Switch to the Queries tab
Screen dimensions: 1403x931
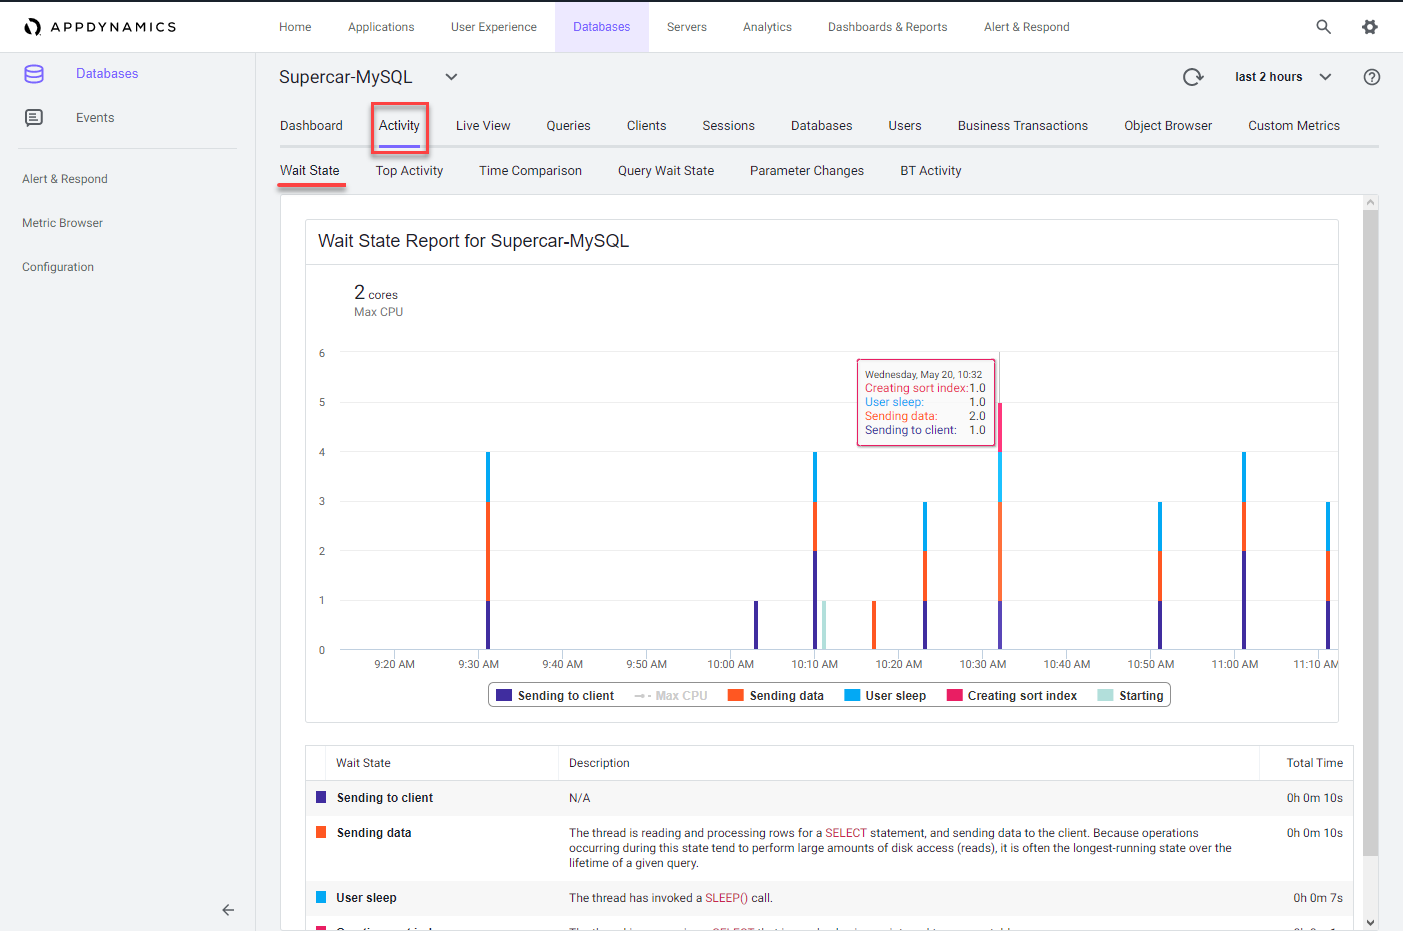568,126
